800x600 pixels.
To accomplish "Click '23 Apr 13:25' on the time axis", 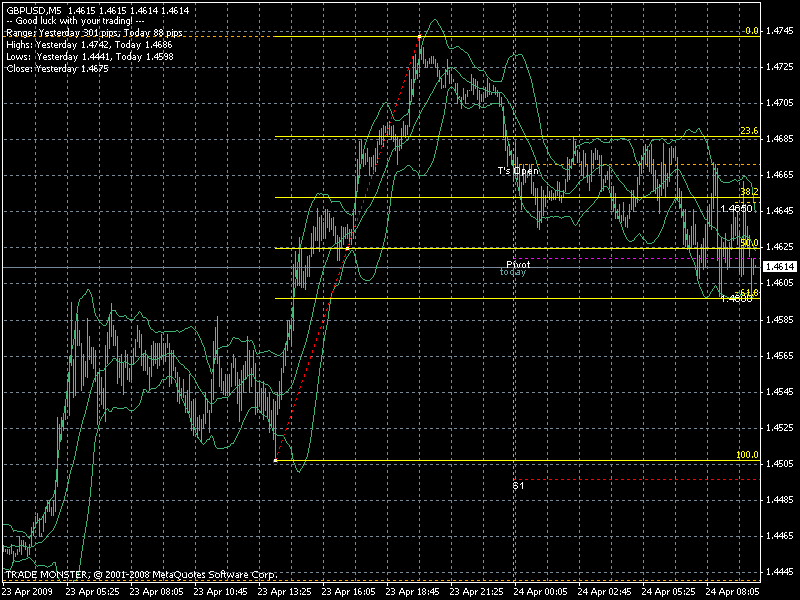I will (x=284, y=592).
